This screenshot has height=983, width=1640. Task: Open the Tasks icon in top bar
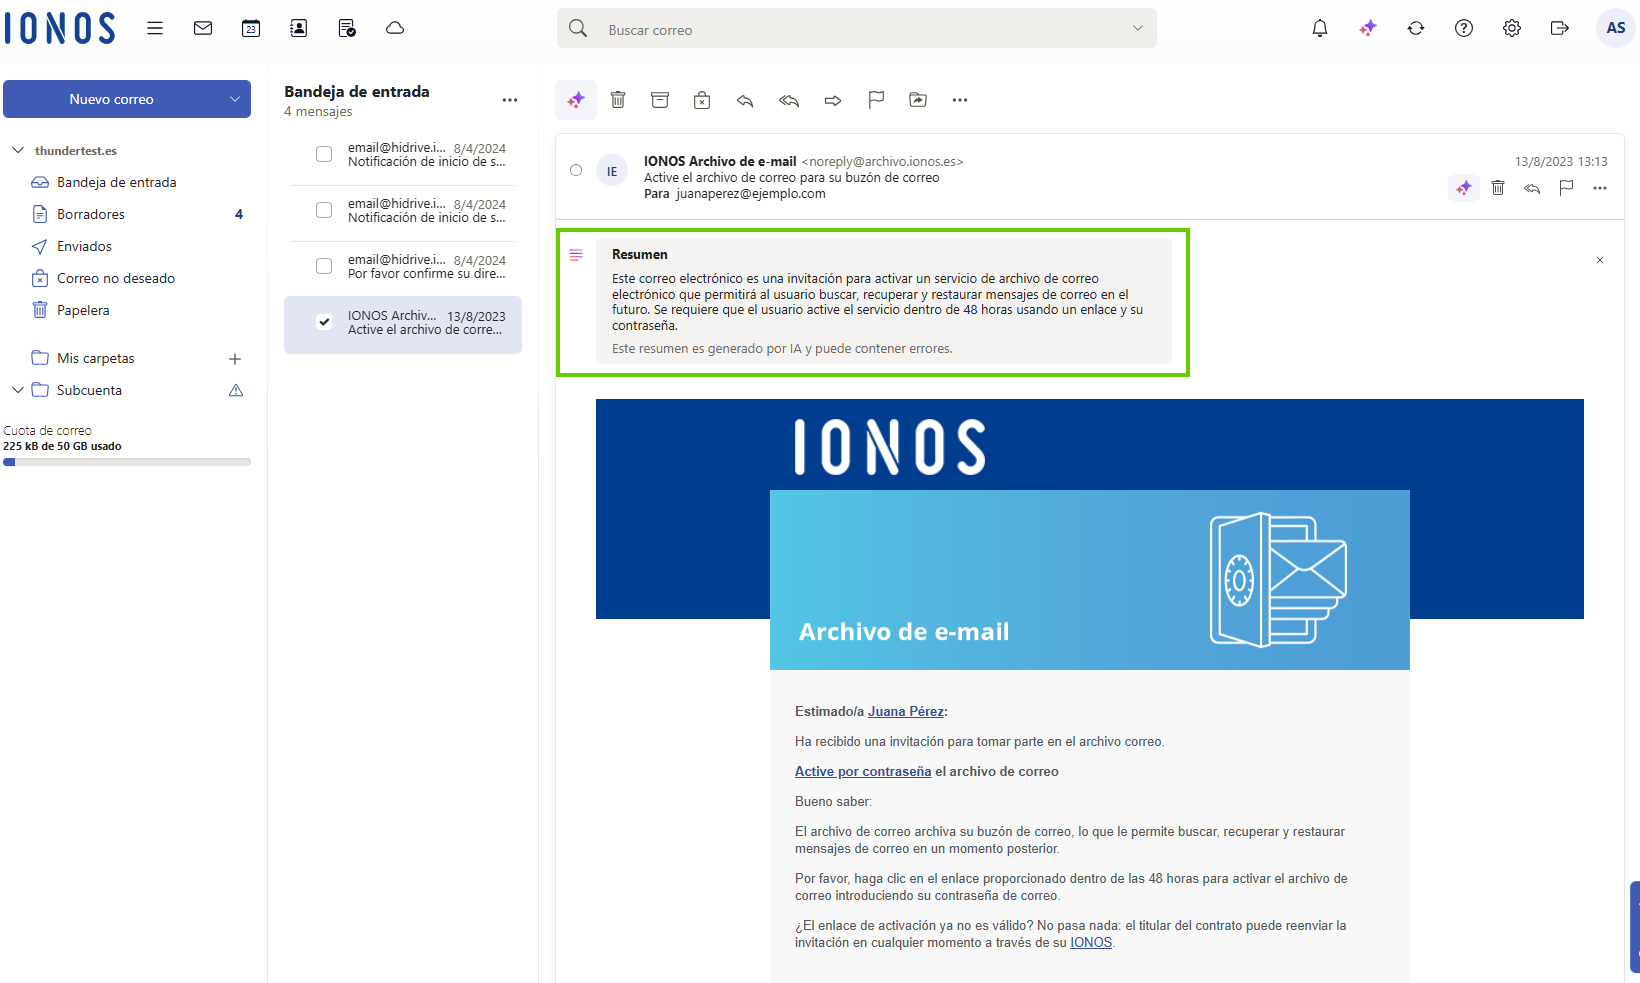click(347, 28)
